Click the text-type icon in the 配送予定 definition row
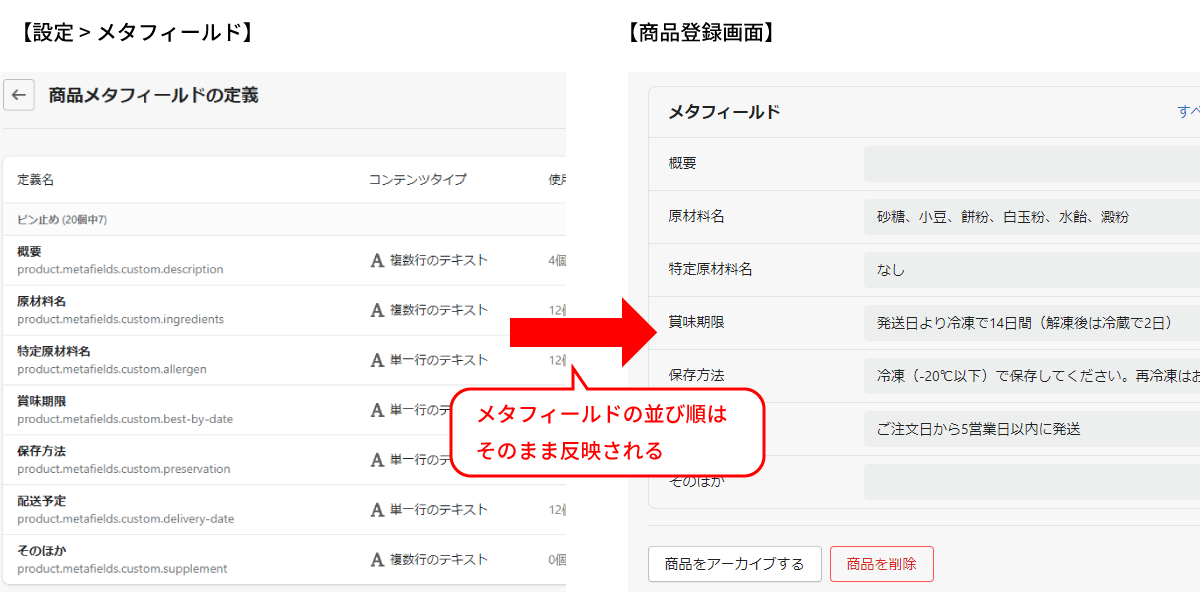Screen dimensions: 1200x600 point(377,510)
